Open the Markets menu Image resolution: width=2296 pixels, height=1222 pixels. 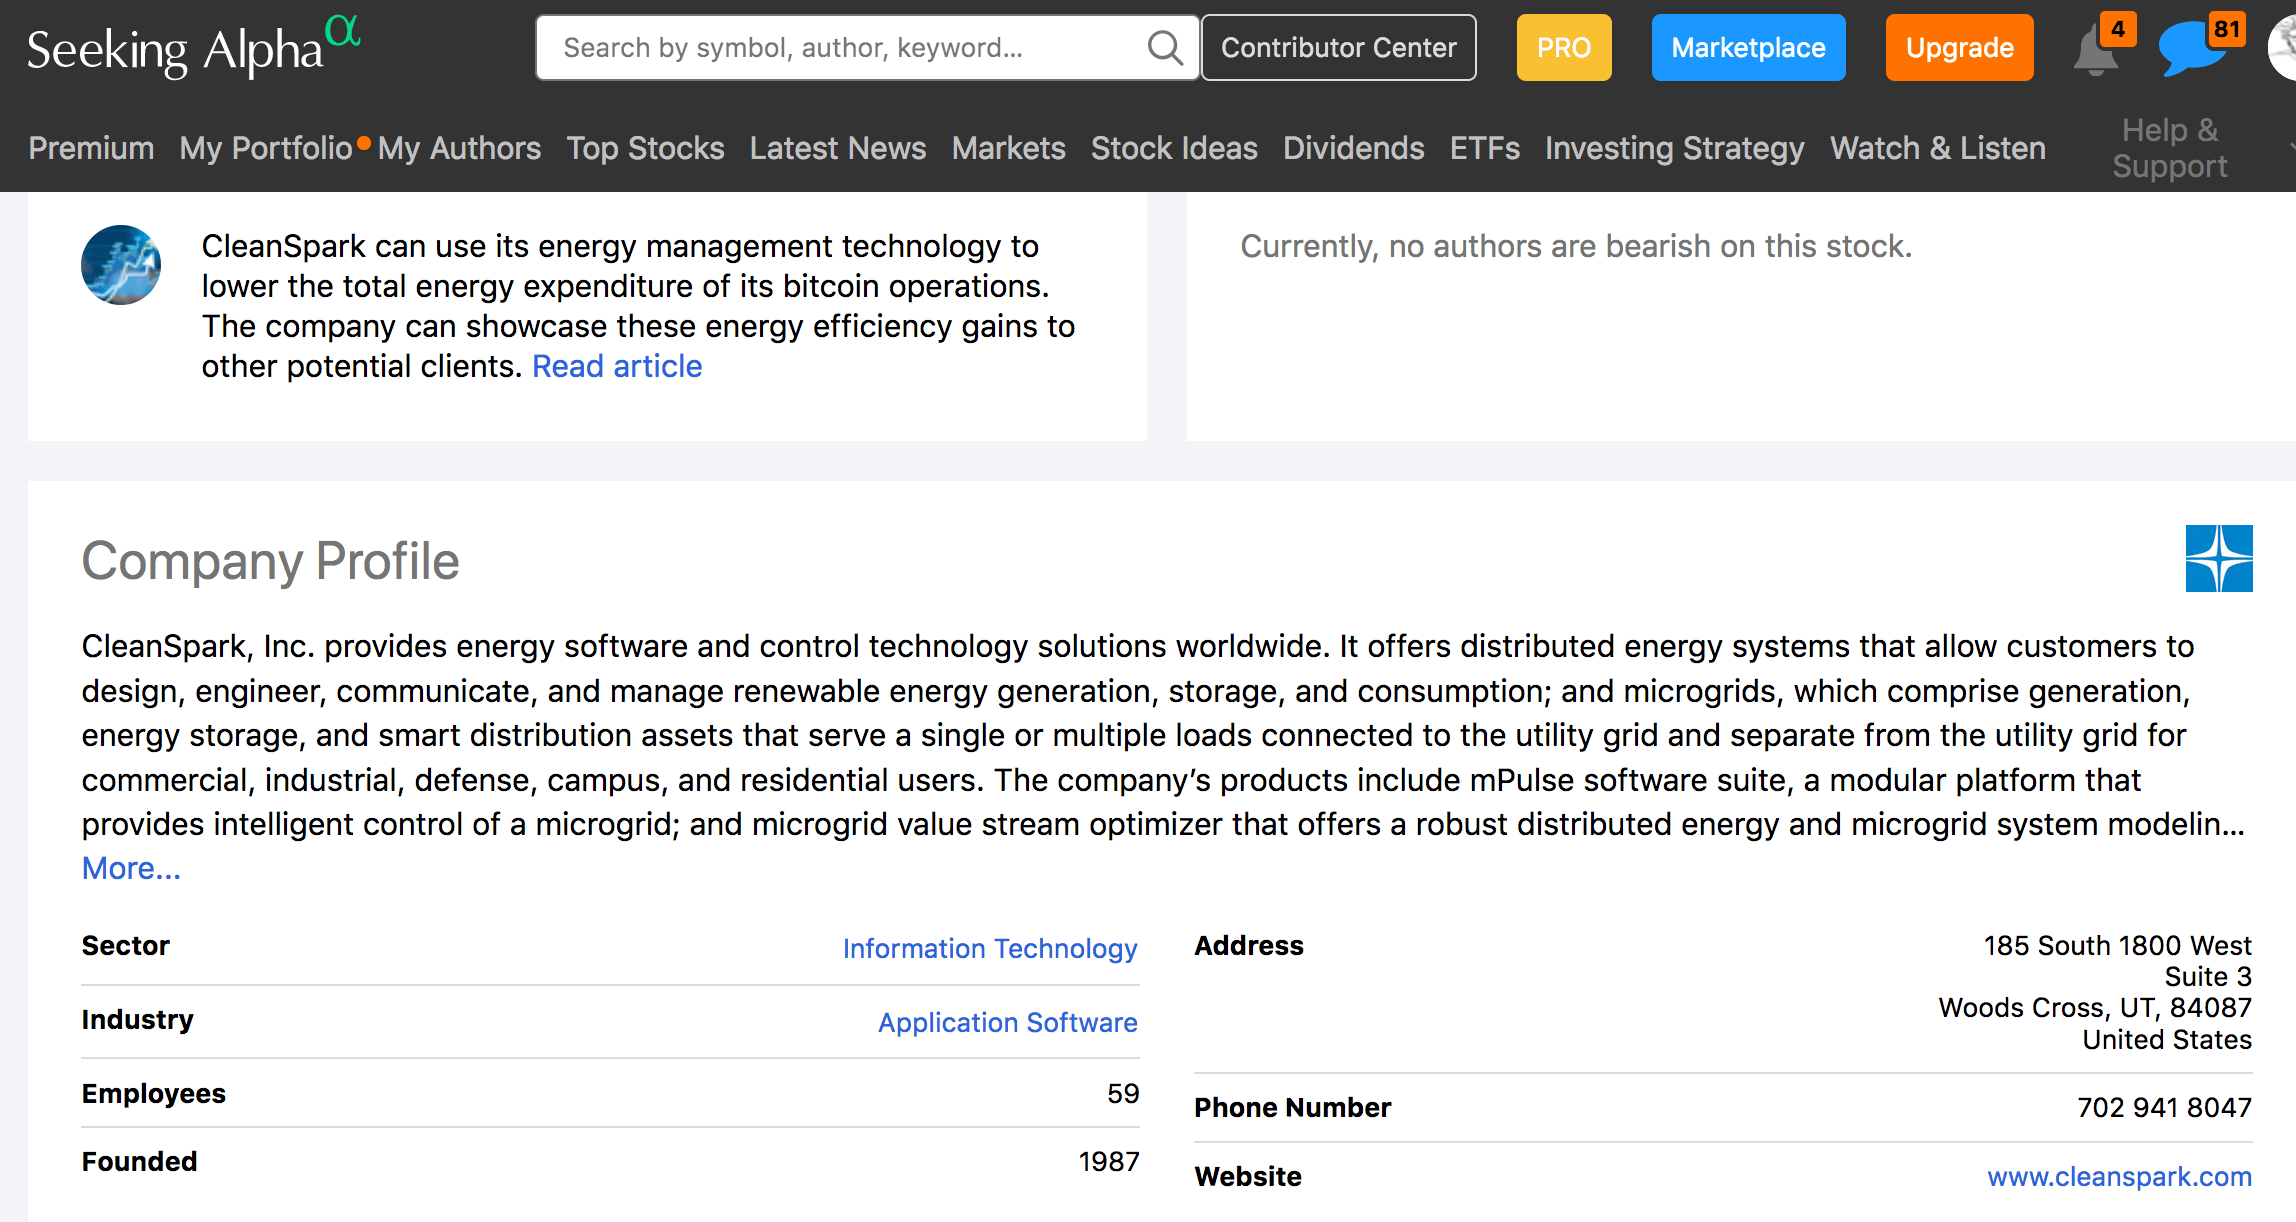coord(1008,148)
